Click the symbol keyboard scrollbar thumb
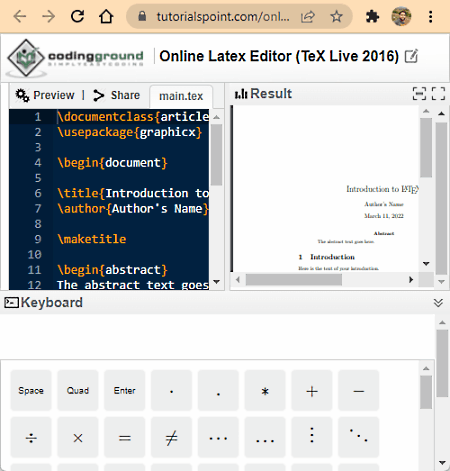 tap(426, 392)
